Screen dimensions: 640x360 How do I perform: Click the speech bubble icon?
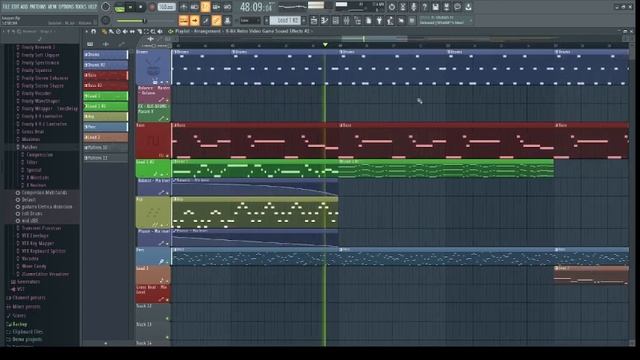[x=458, y=7]
